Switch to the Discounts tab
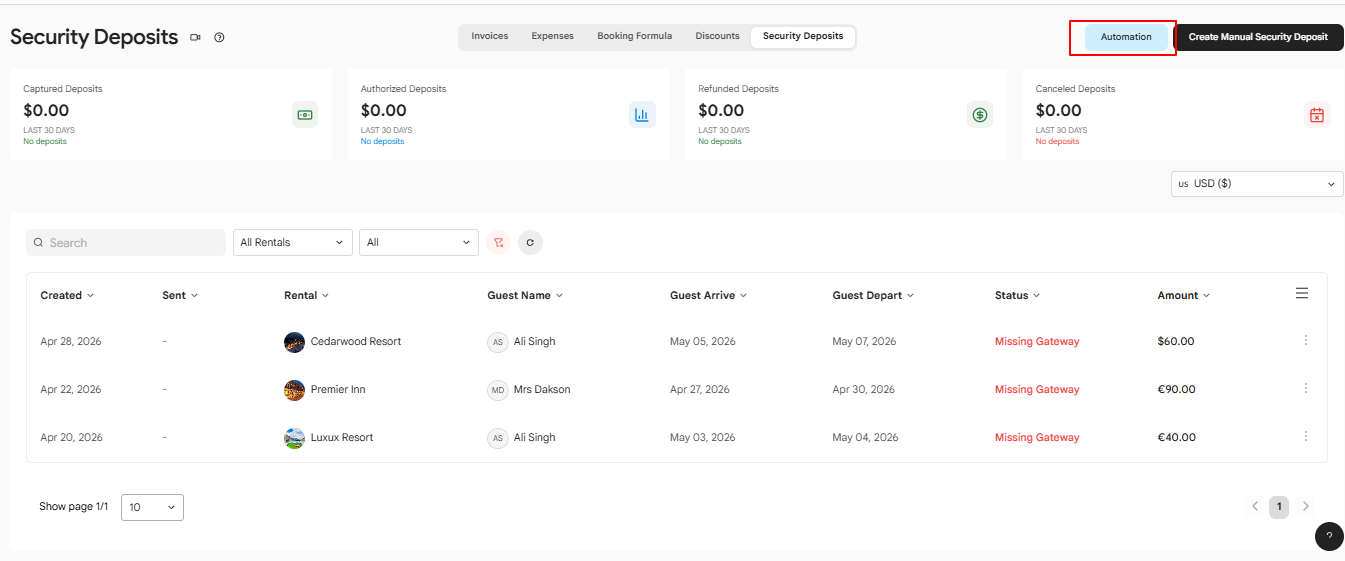This screenshot has width=1345, height=561. [718, 36]
